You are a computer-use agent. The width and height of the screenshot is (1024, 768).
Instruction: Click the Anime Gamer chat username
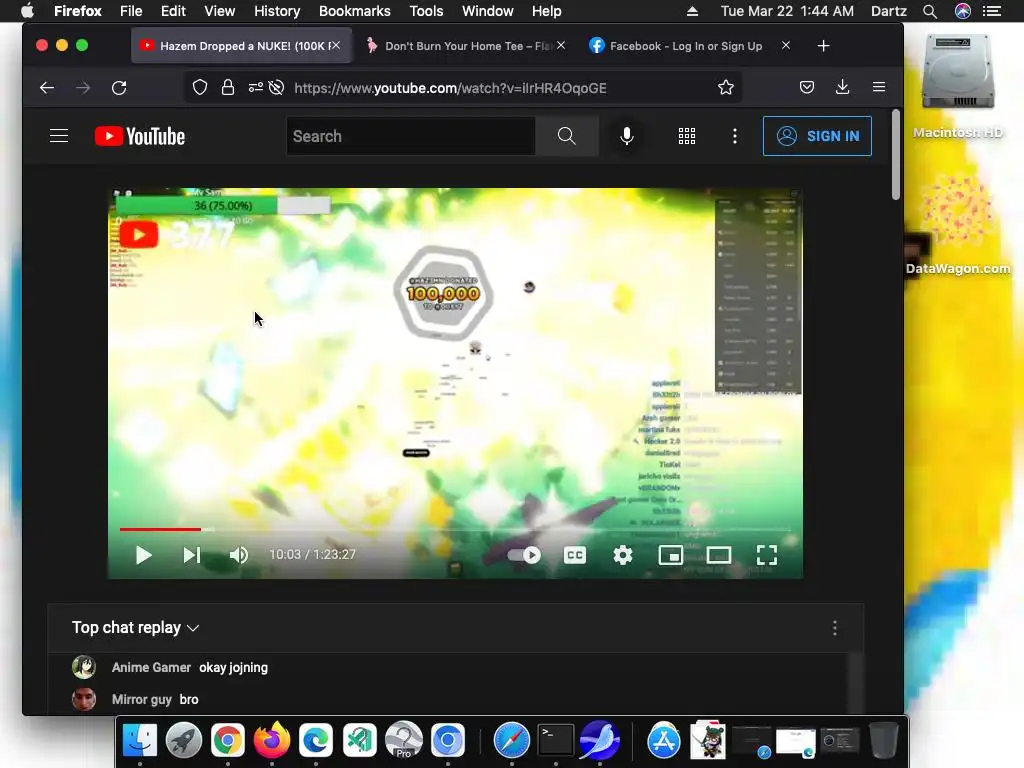(151, 667)
